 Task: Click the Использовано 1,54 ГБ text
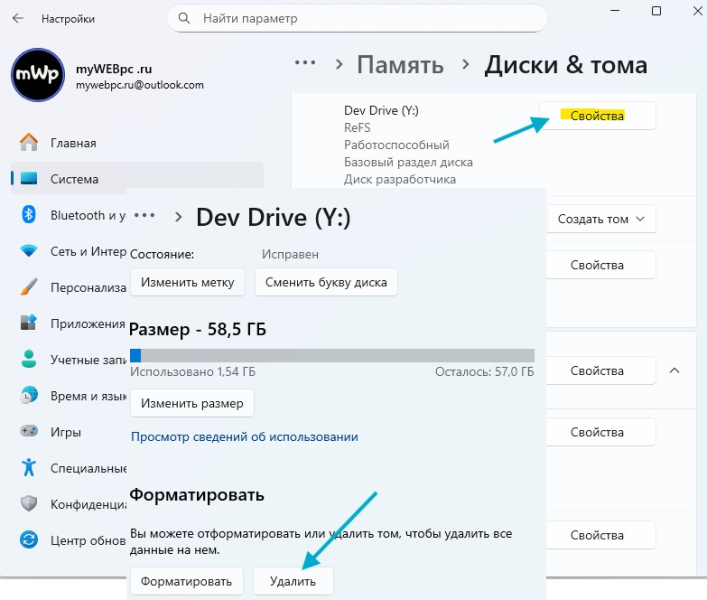(193, 371)
